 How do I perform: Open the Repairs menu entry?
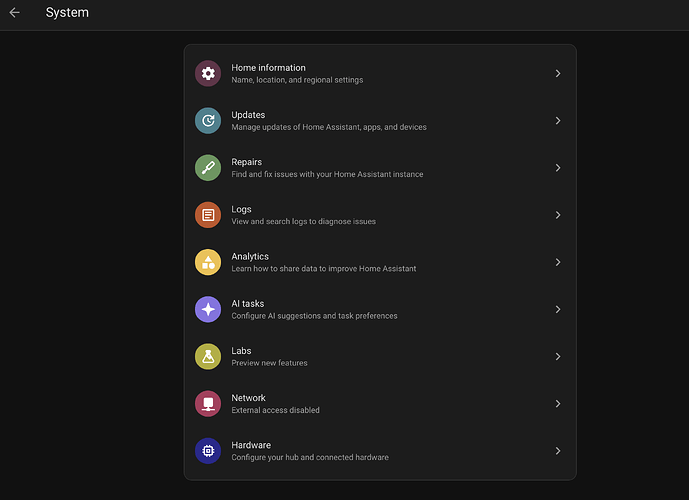click(x=380, y=168)
